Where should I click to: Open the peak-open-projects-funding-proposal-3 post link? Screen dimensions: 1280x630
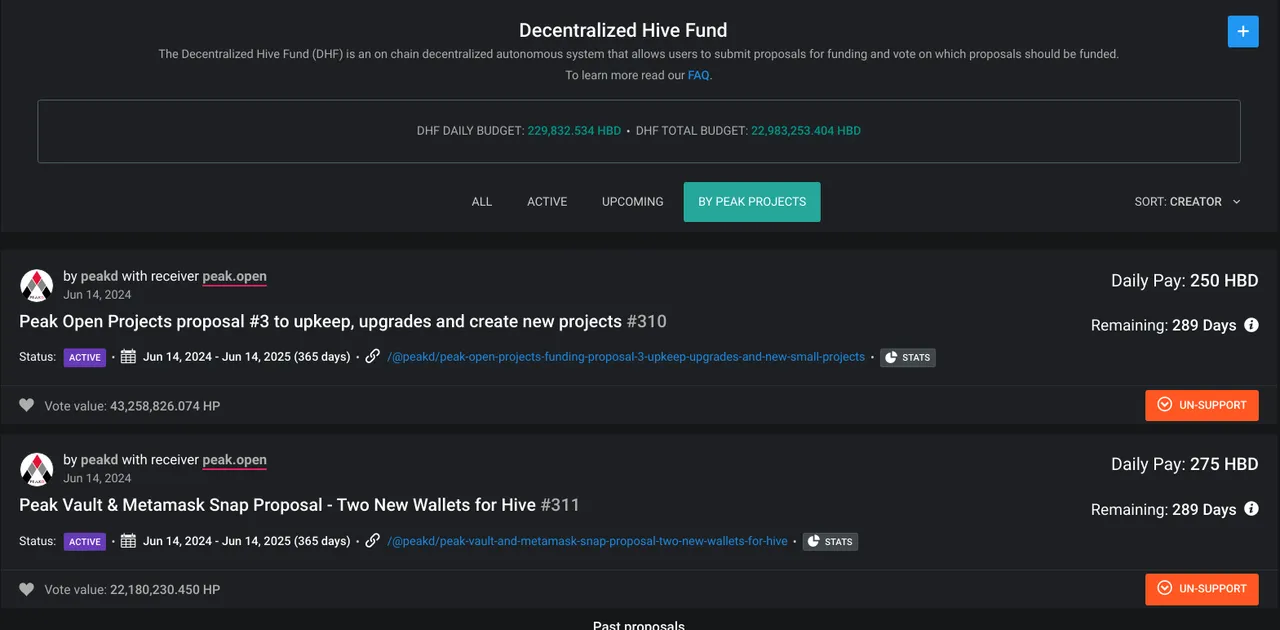[626, 357]
